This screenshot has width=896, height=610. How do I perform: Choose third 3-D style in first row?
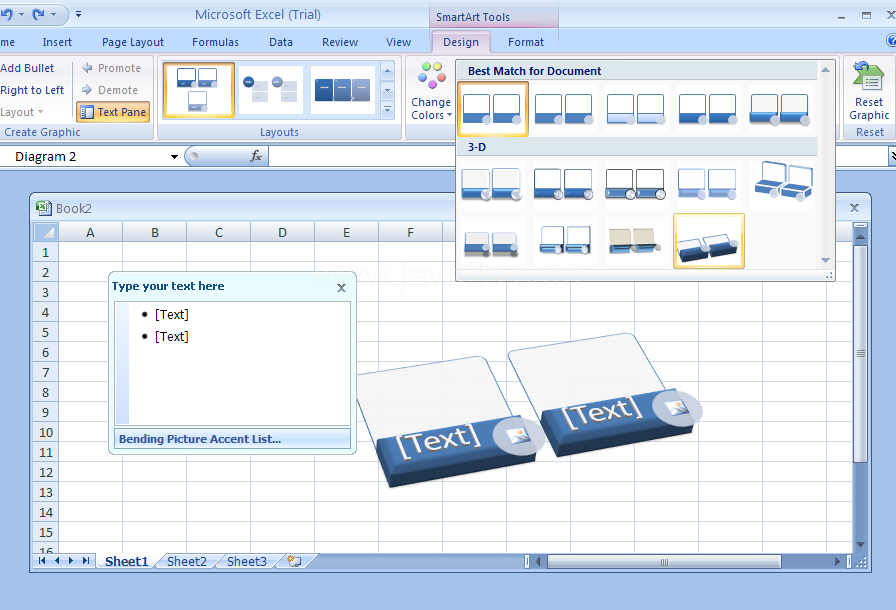636,184
